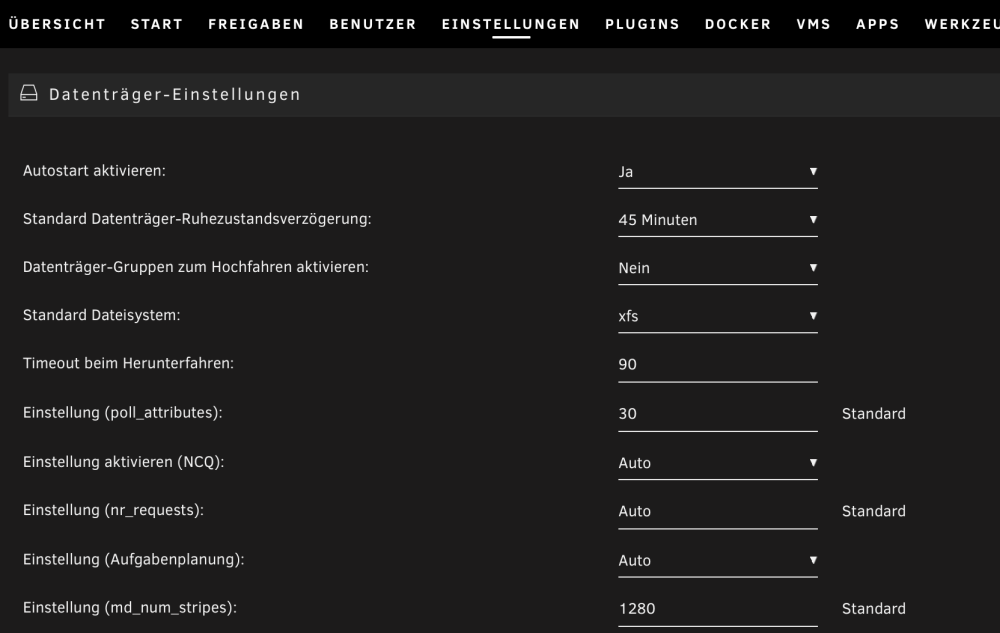Viewport: 1000px width, 633px height.
Task: Click the Autostart aktivieren label
Action: click(x=94, y=171)
